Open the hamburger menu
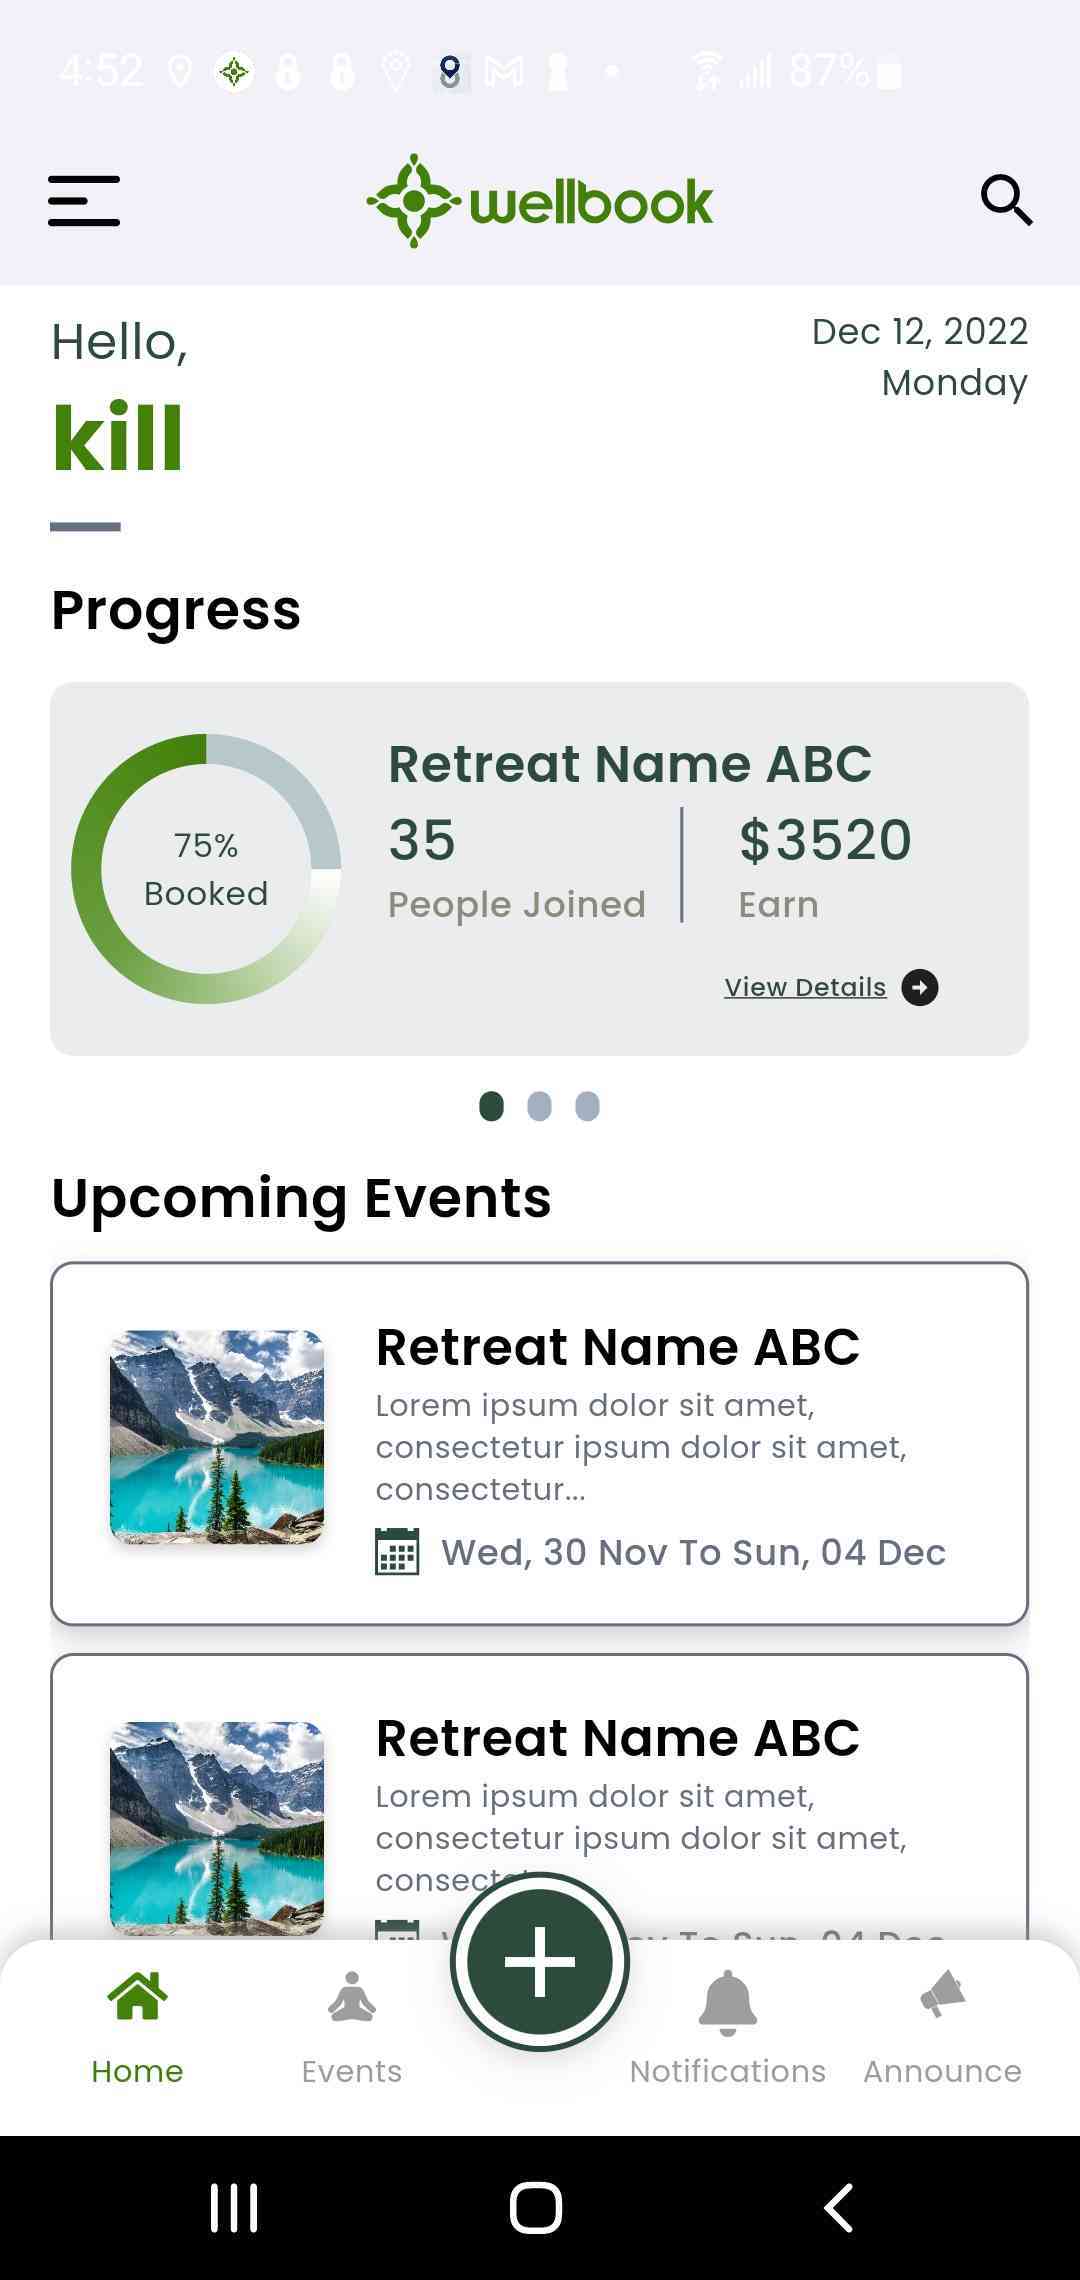 point(84,201)
